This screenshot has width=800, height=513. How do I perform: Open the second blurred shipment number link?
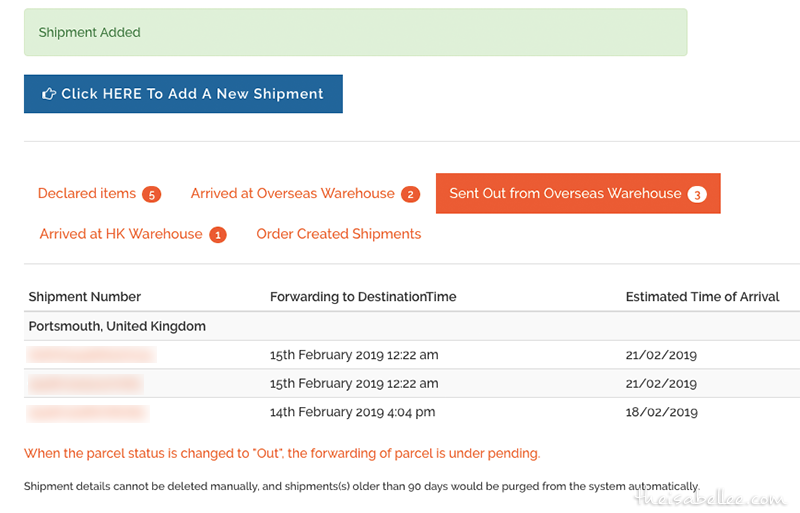tap(86, 383)
